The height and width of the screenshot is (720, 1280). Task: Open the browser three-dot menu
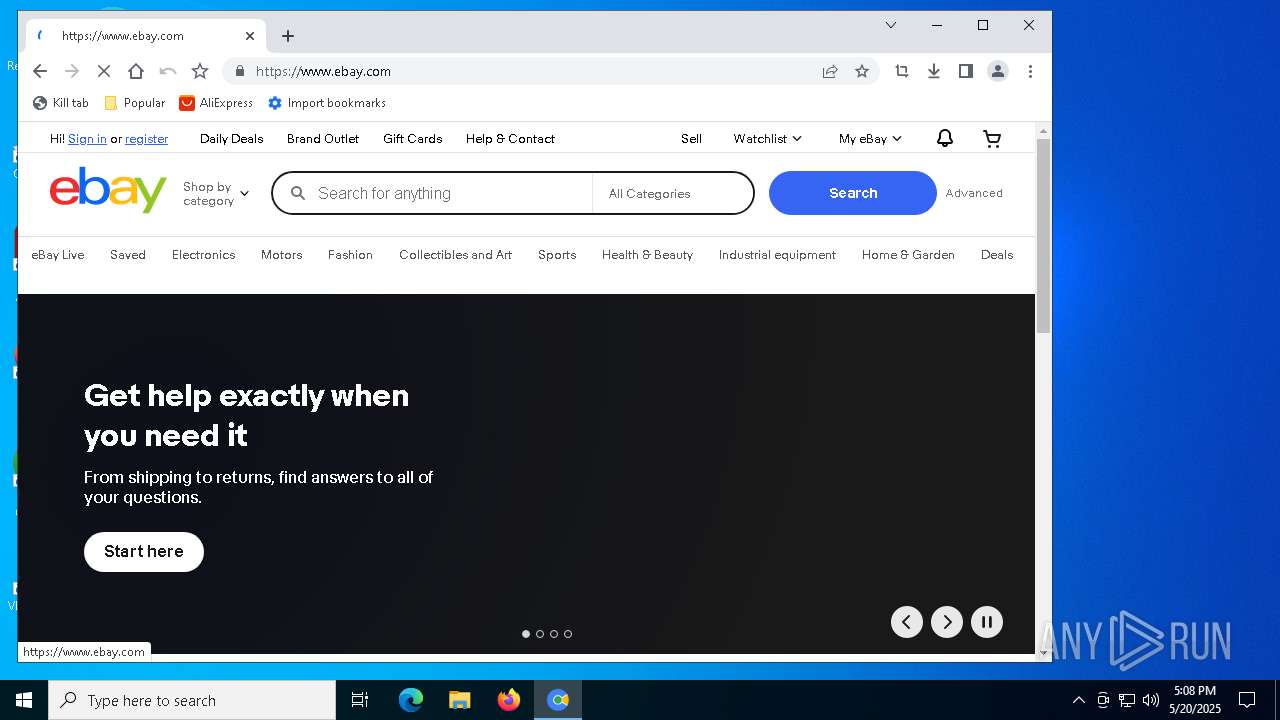pos(1030,71)
